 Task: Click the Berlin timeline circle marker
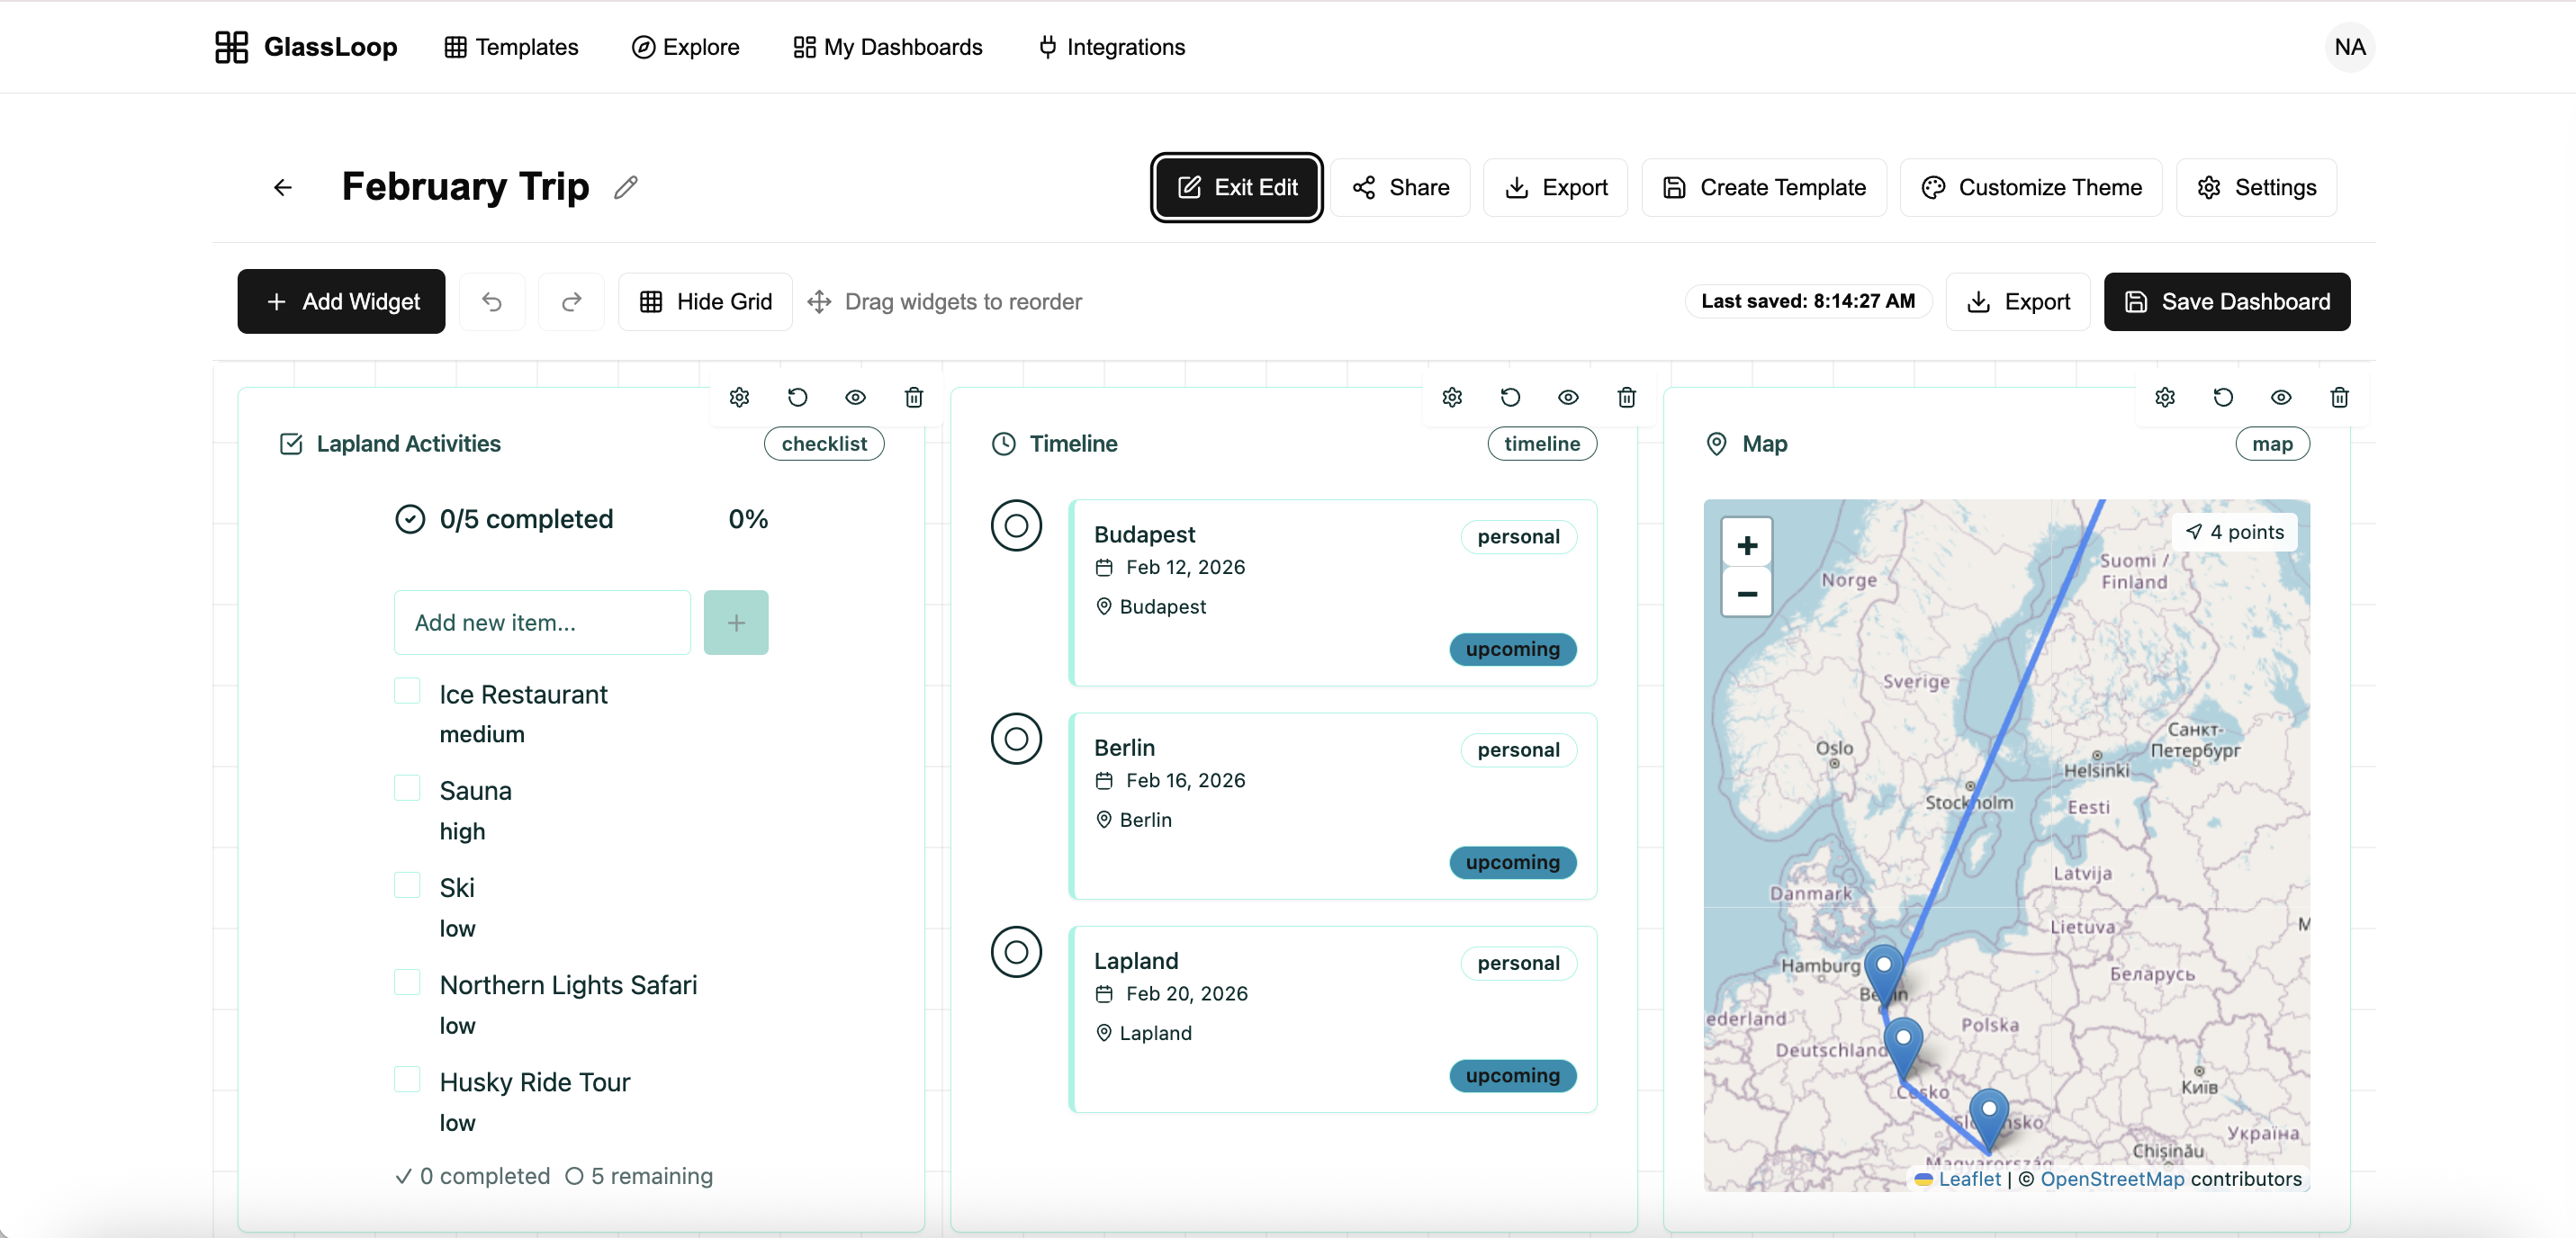point(1016,738)
